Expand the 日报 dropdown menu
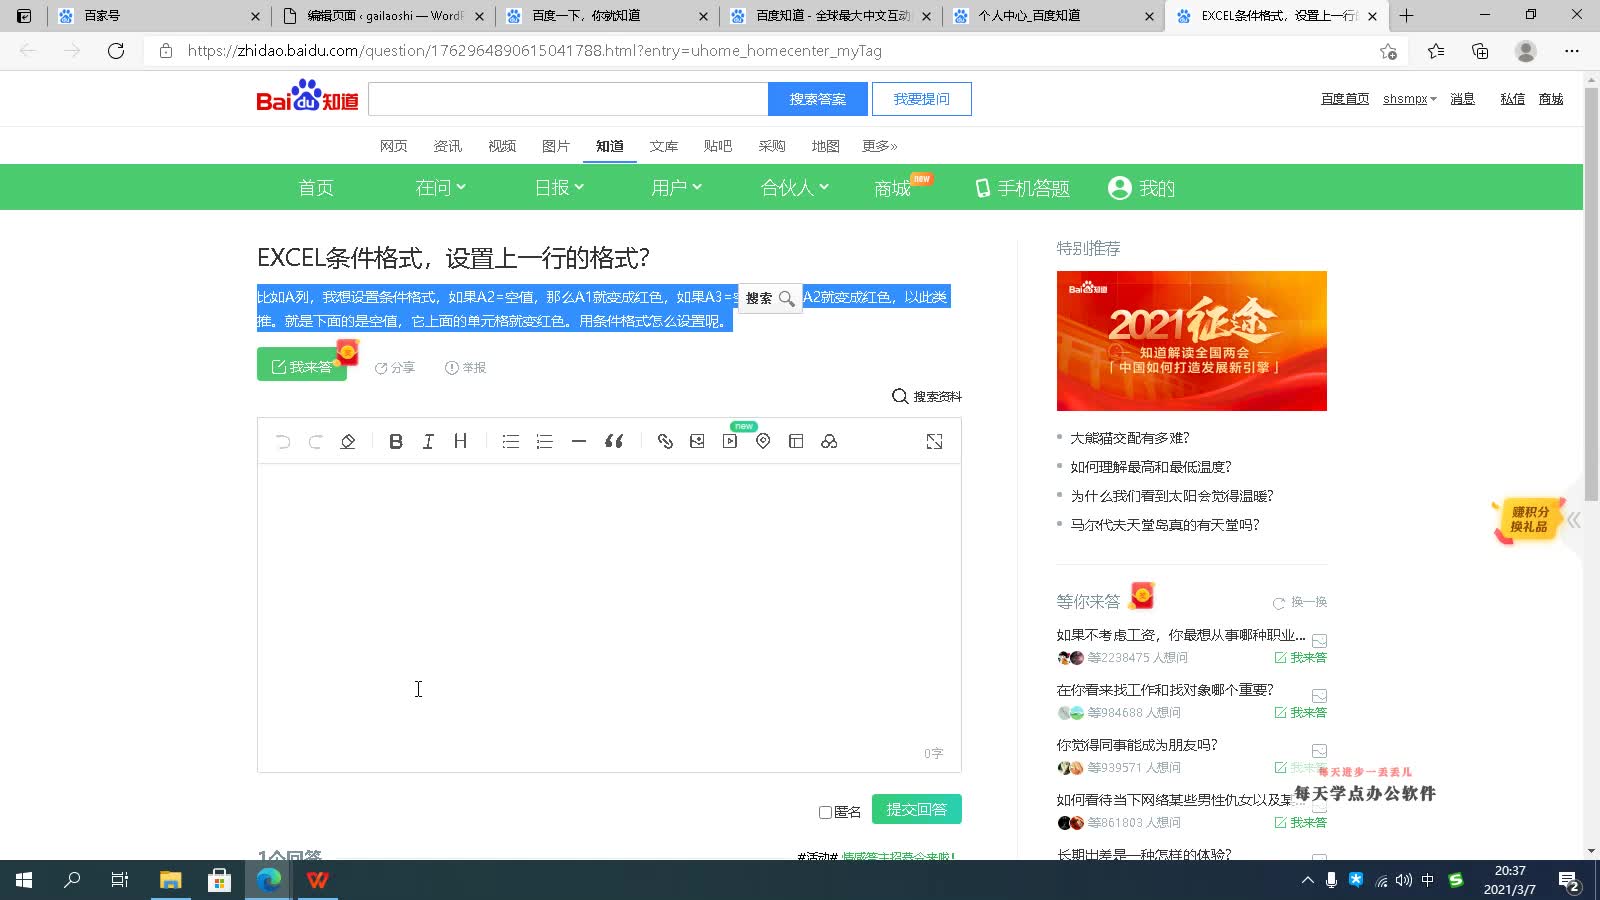 pos(559,187)
